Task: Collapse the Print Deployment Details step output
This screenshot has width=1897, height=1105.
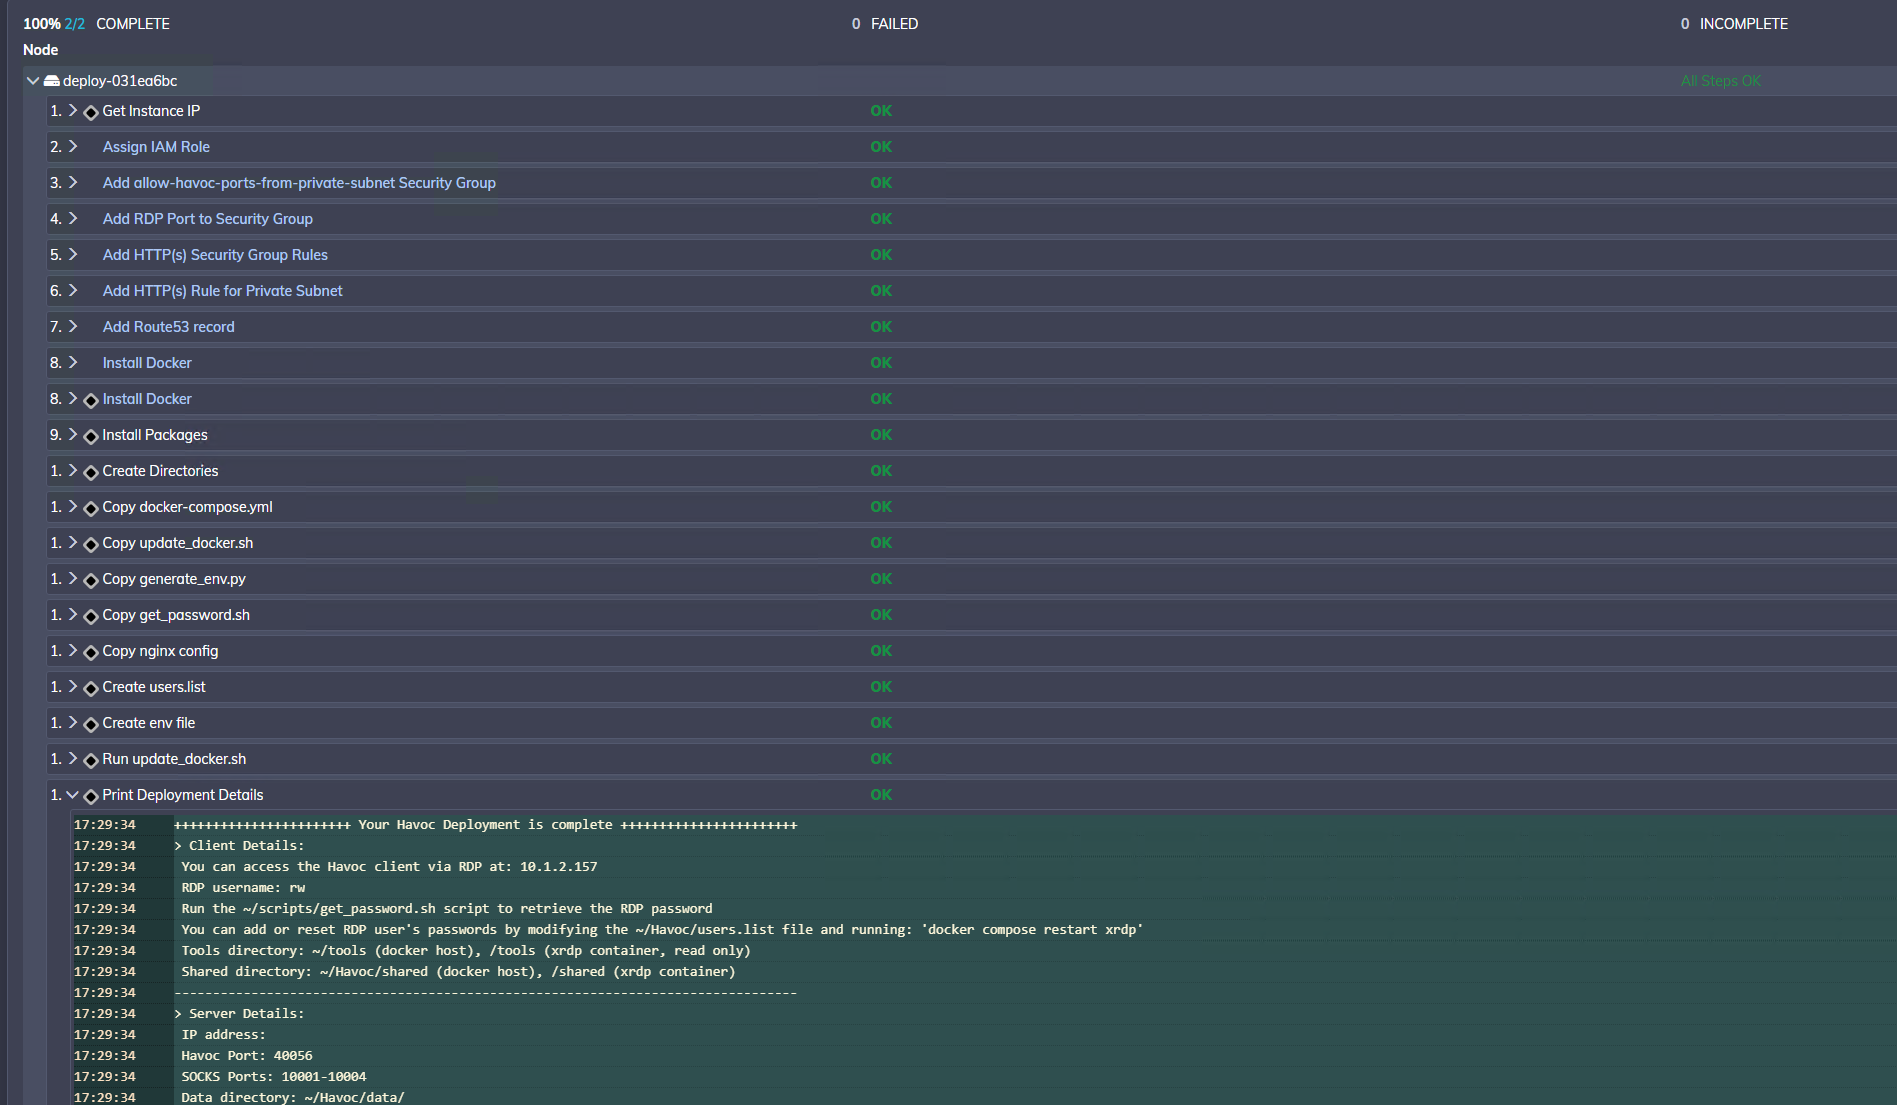Action: click(x=72, y=795)
